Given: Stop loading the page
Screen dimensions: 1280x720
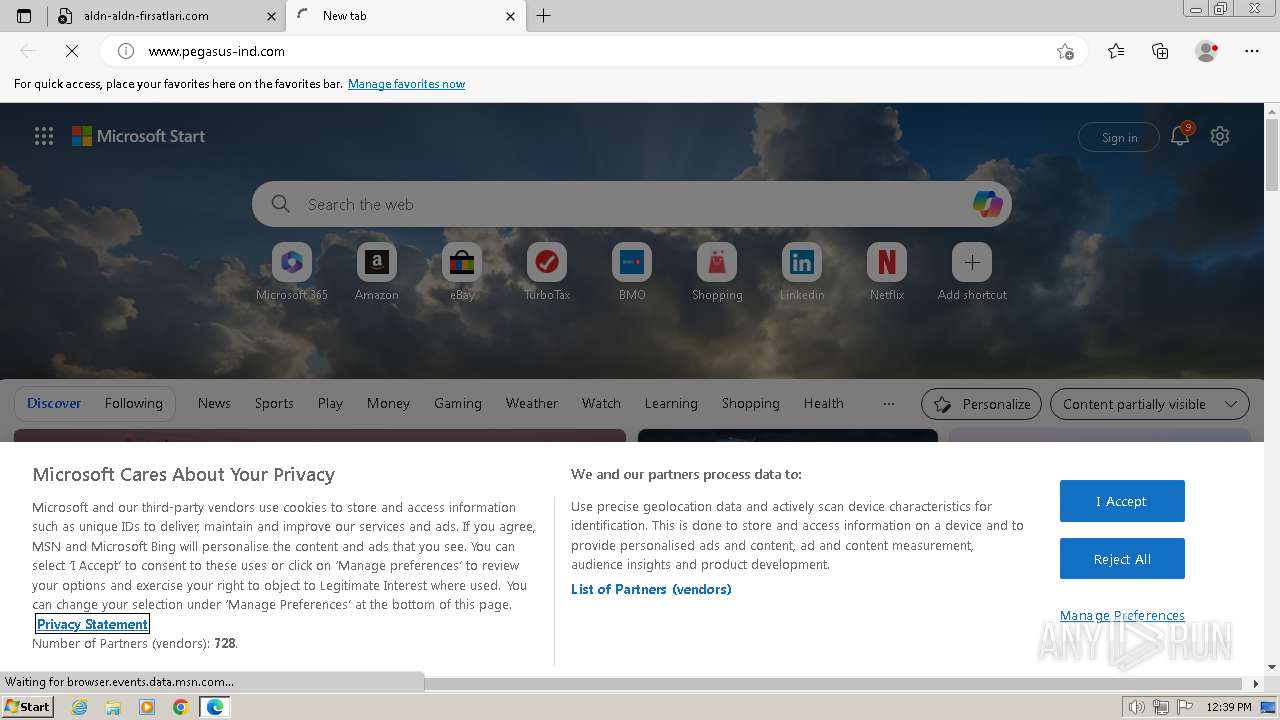Looking at the screenshot, I should (x=71, y=51).
